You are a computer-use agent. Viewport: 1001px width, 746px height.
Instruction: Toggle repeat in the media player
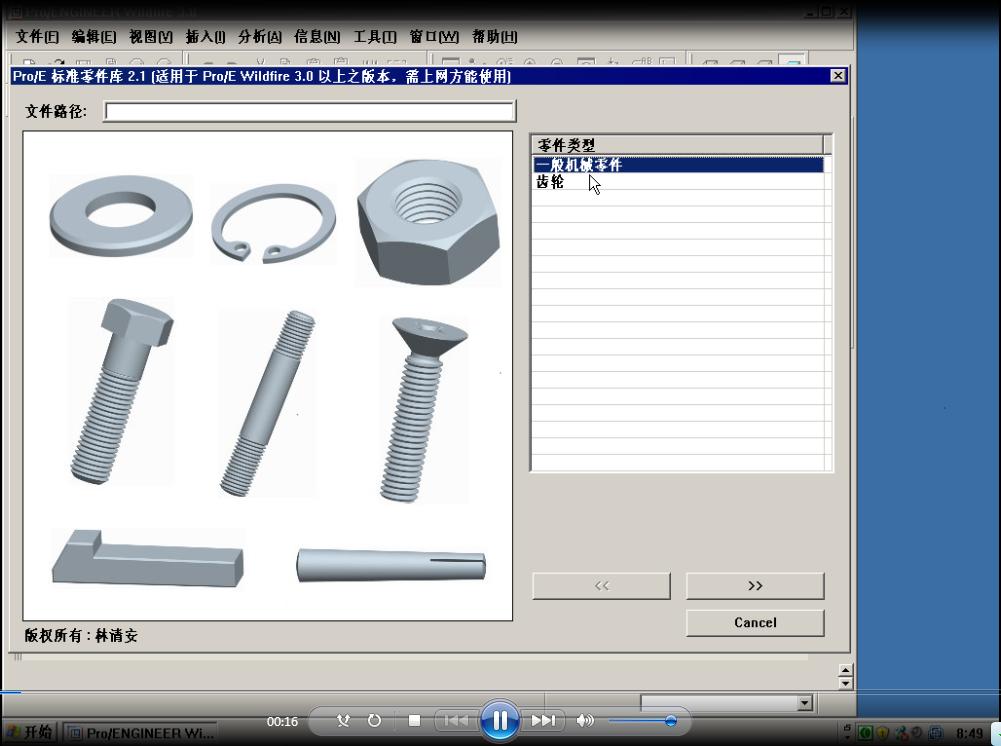pos(375,720)
